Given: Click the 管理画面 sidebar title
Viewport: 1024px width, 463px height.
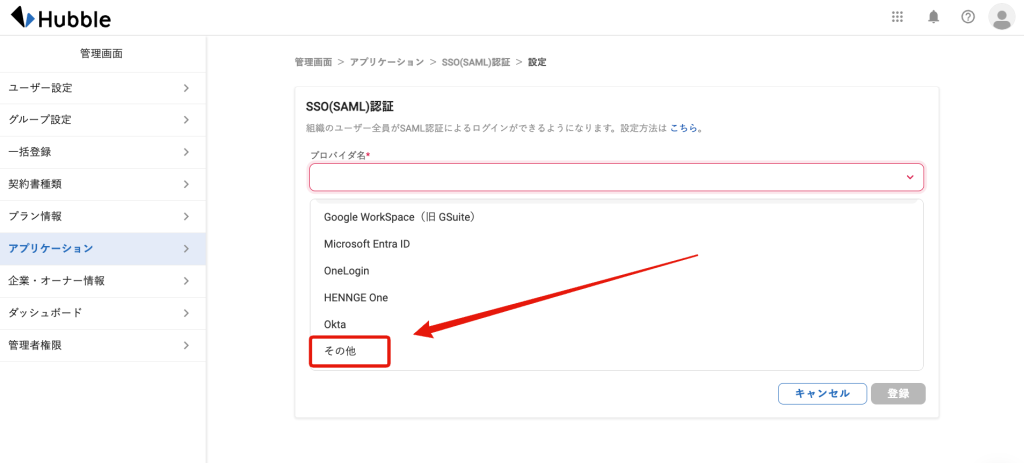Looking at the screenshot, I should [101, 54].
